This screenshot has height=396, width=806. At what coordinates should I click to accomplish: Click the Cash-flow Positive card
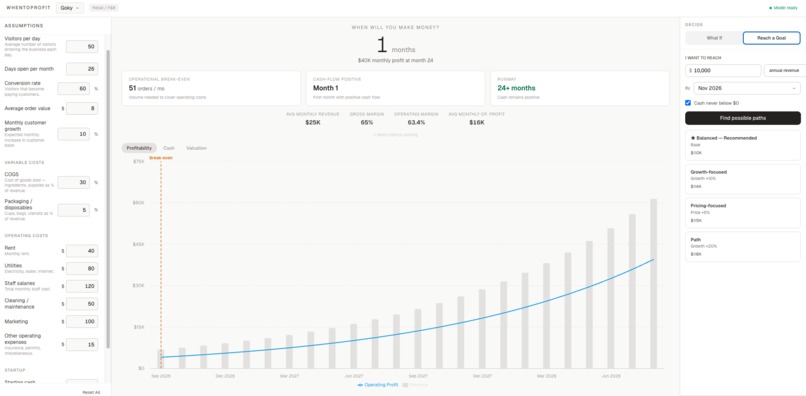395,88
